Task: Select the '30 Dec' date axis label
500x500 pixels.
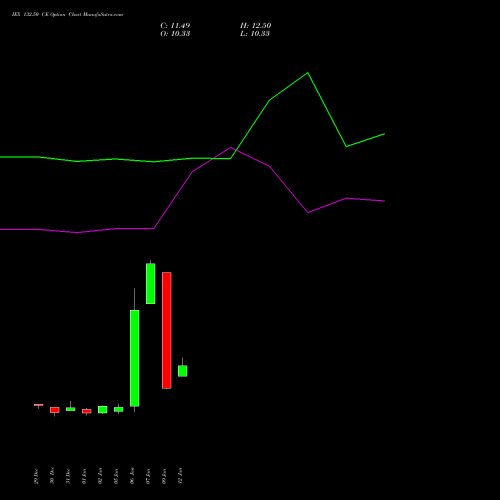Action: point(52,476)
